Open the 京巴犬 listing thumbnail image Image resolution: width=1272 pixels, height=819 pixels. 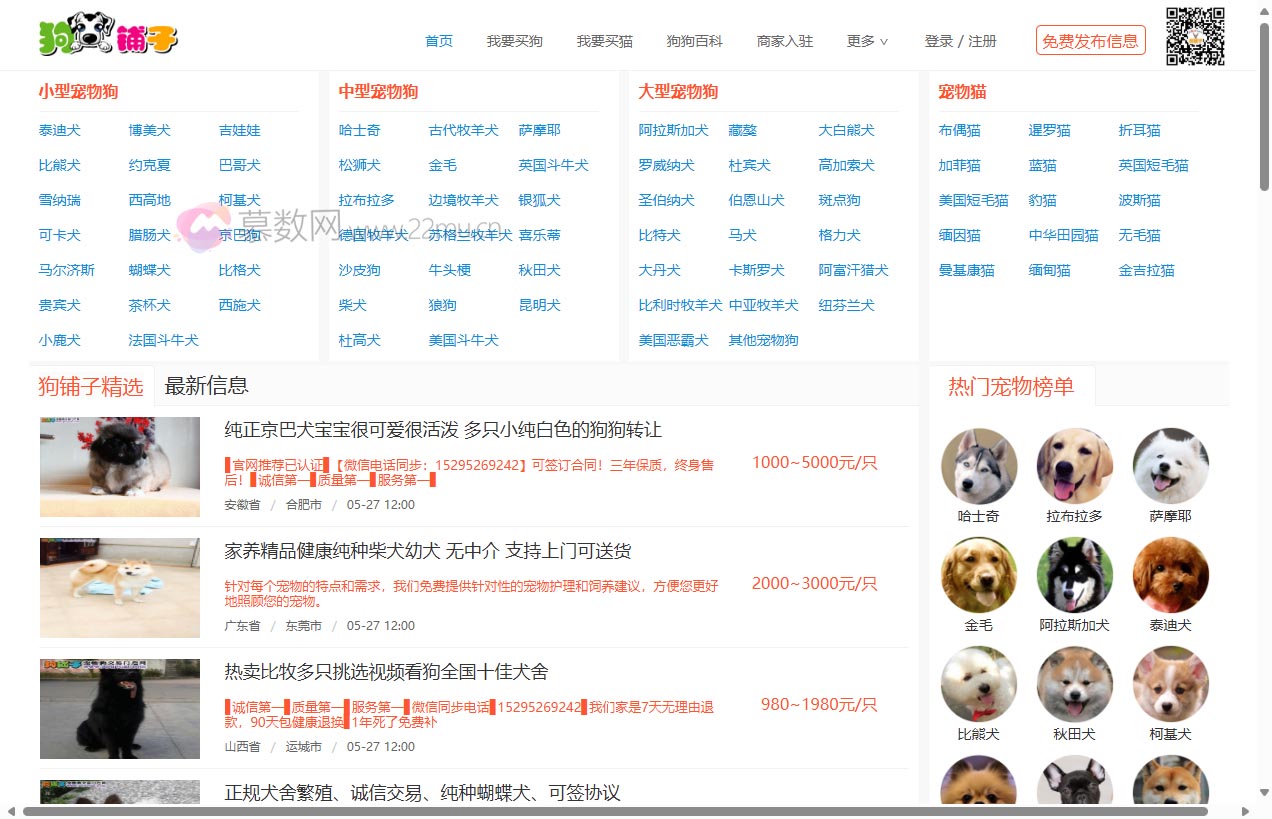coord(120,467)
